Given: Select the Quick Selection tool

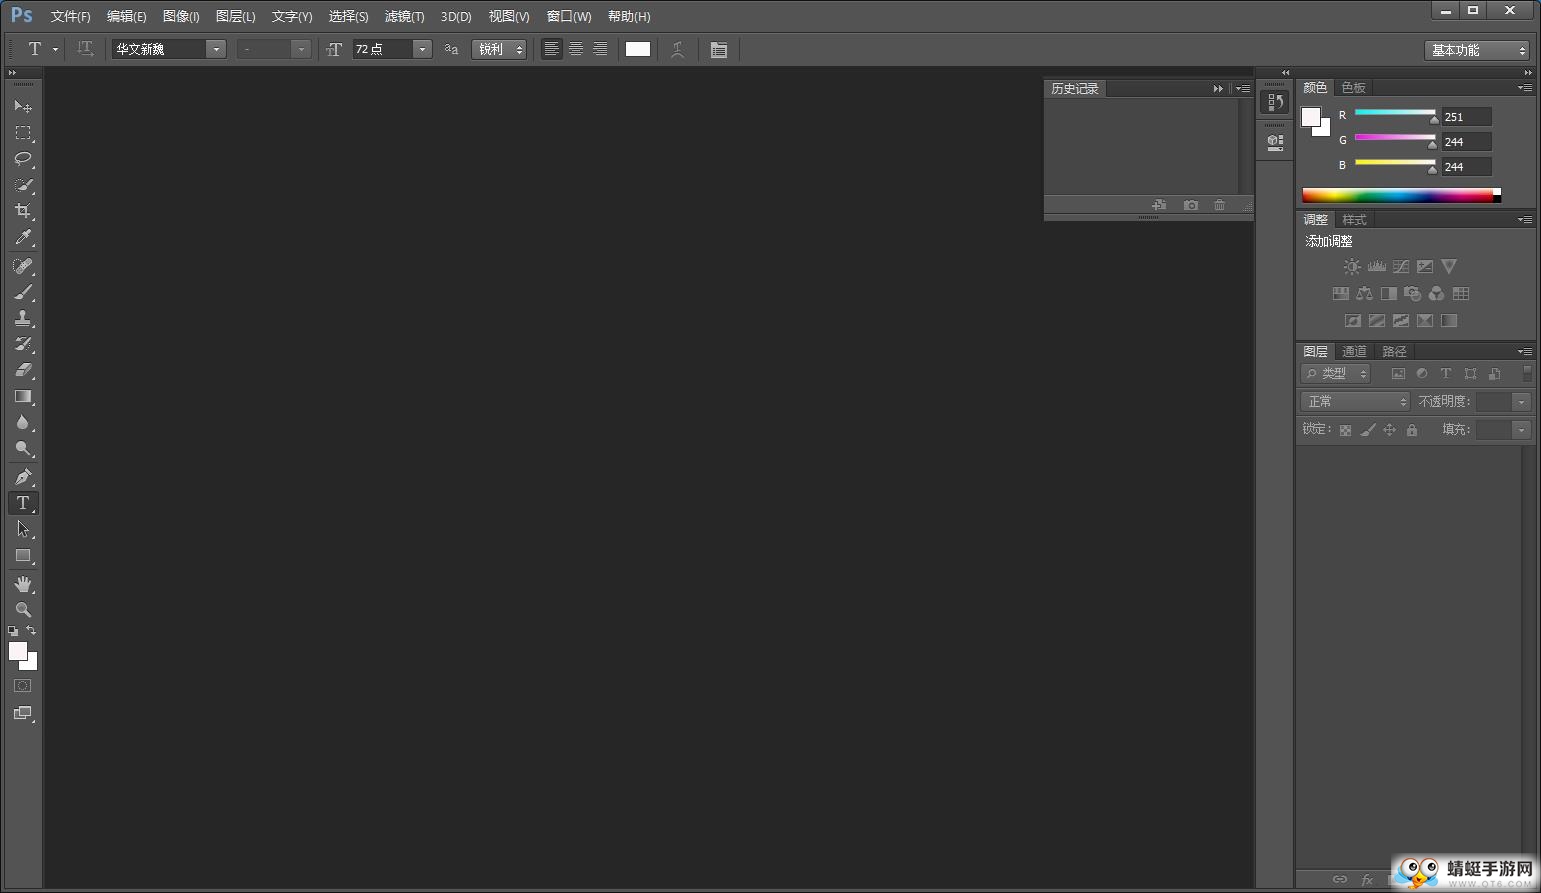Looking at the screenshot, I should click(23, 185).
